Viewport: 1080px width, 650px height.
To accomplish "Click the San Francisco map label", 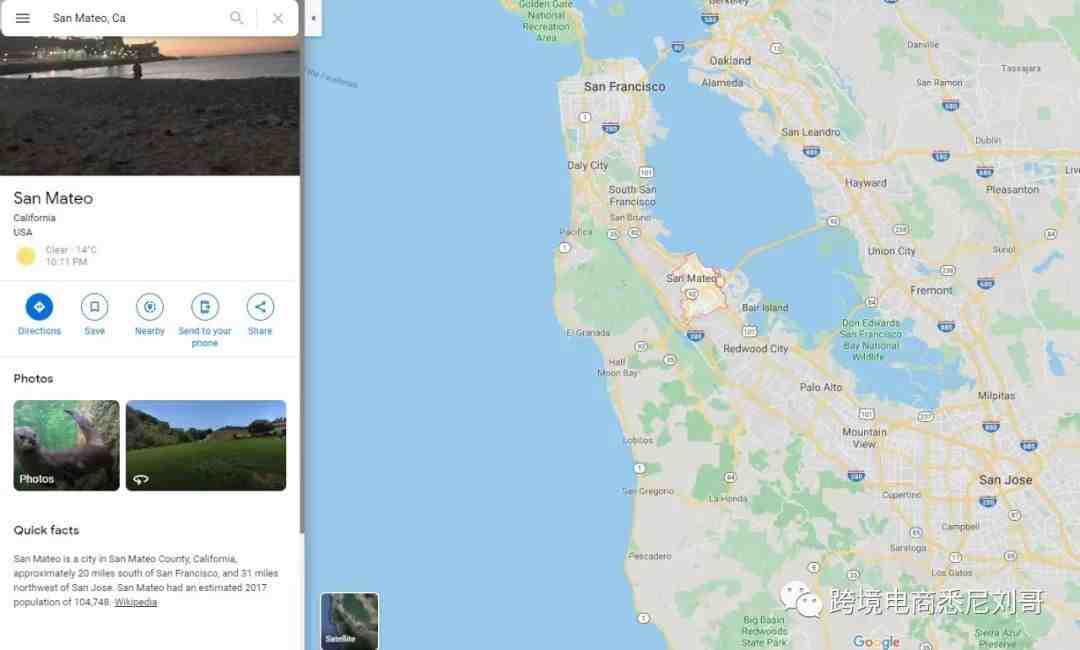I will tap(625, 87).
